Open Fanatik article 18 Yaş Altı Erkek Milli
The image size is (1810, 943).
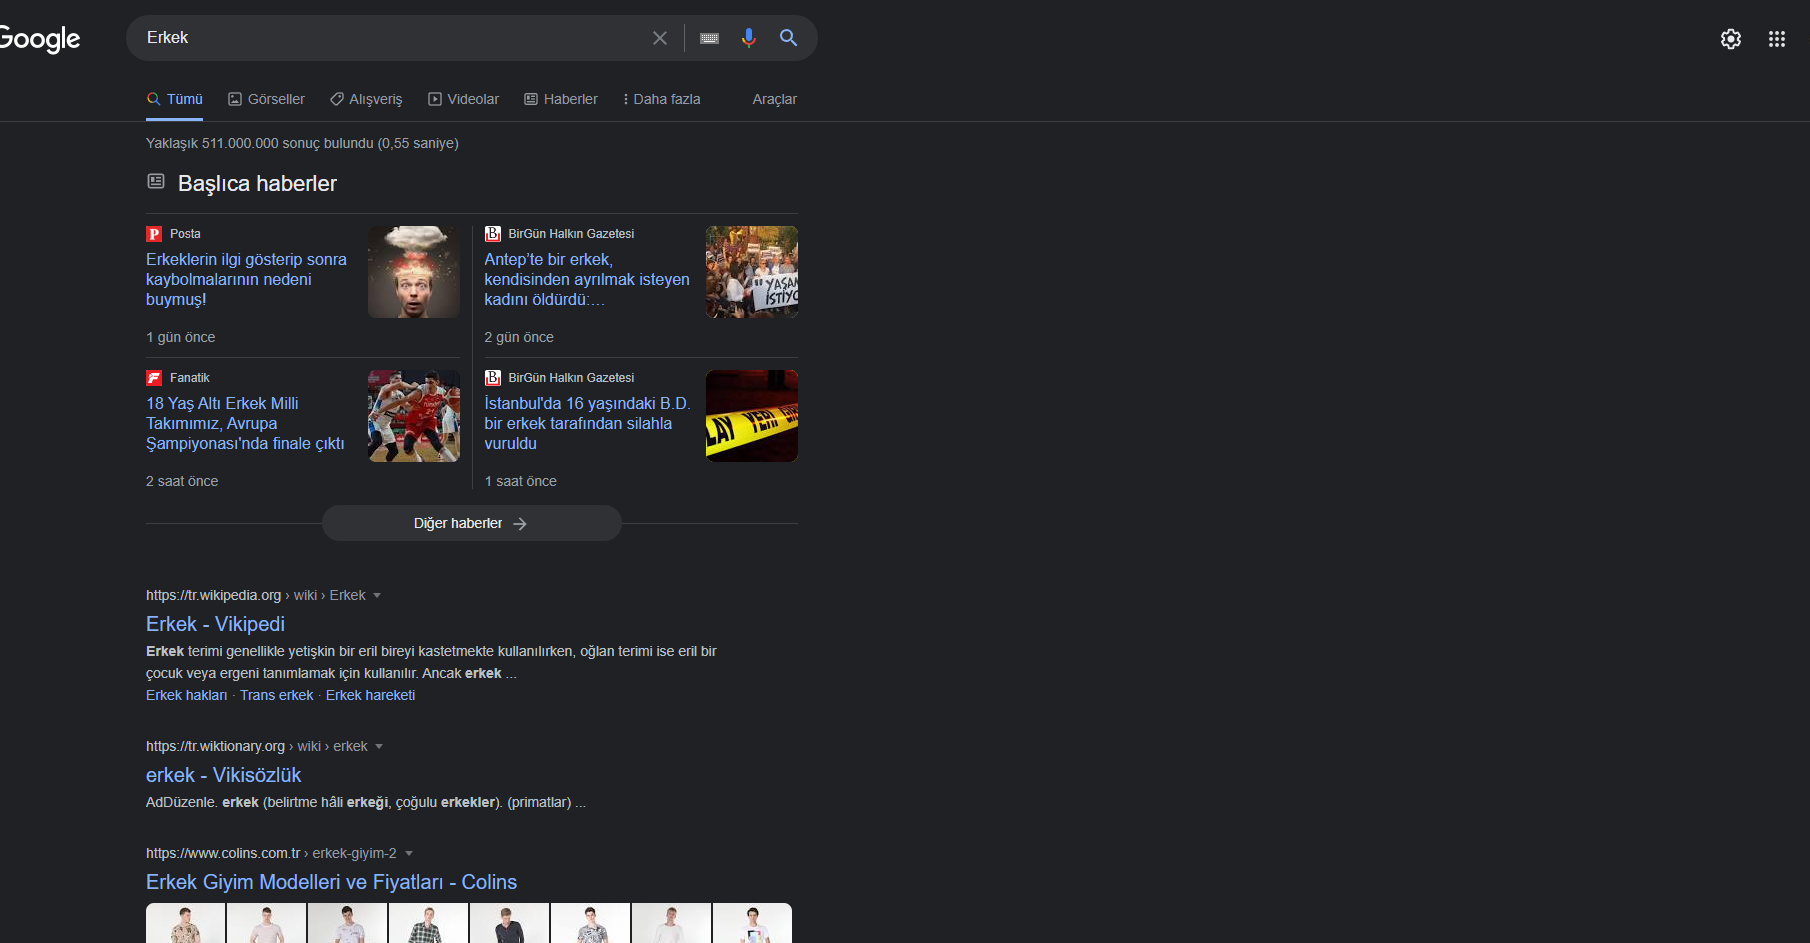pos(245,423)
